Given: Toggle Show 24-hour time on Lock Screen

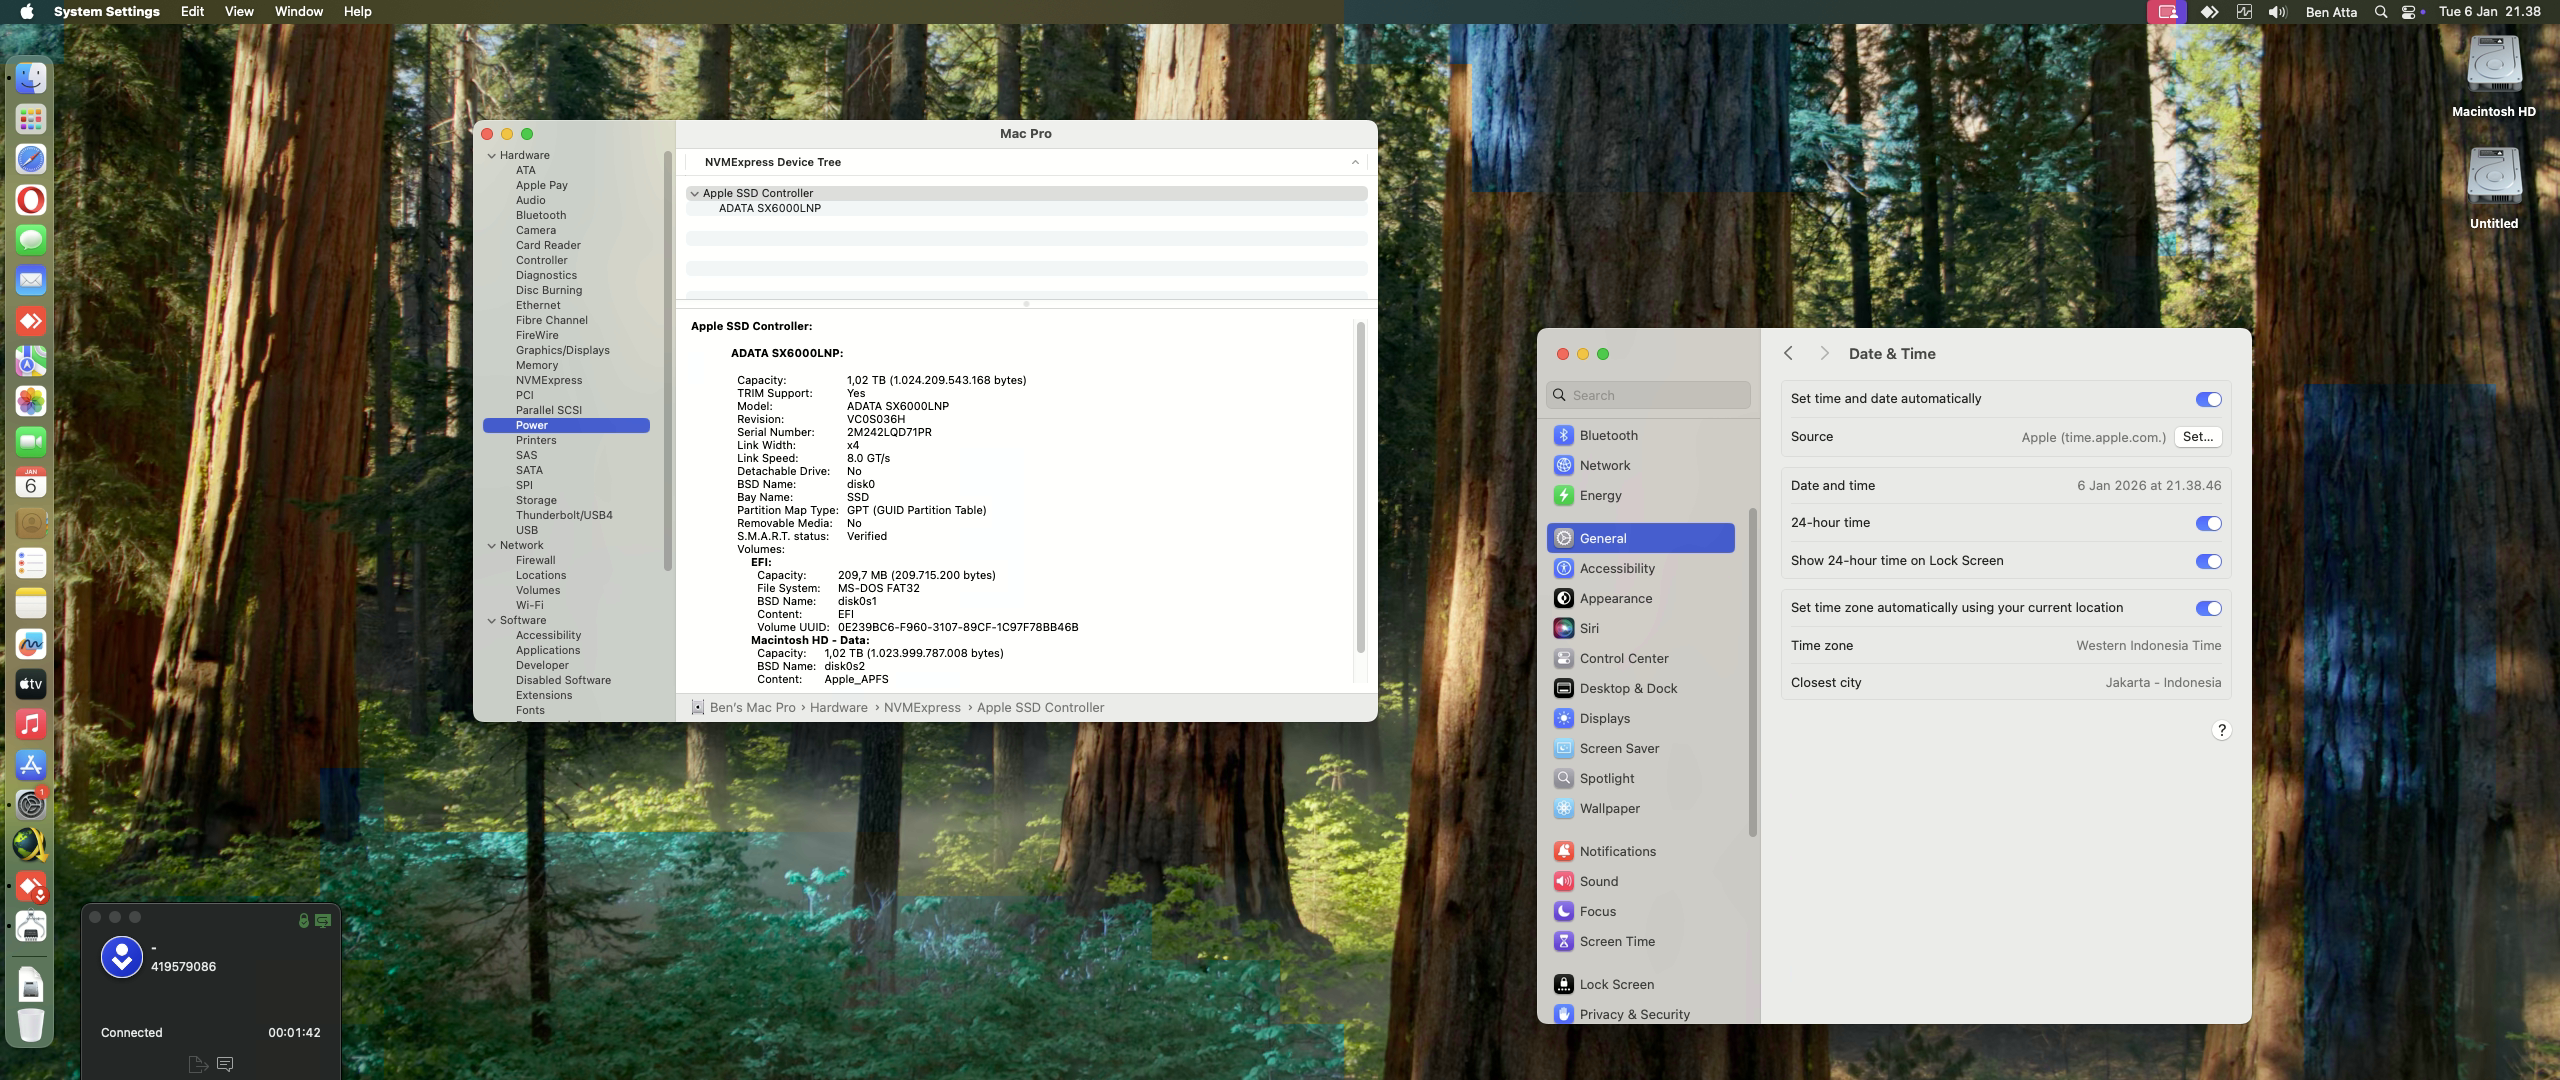Looking at the screenshot, I should pos(2208,561).
